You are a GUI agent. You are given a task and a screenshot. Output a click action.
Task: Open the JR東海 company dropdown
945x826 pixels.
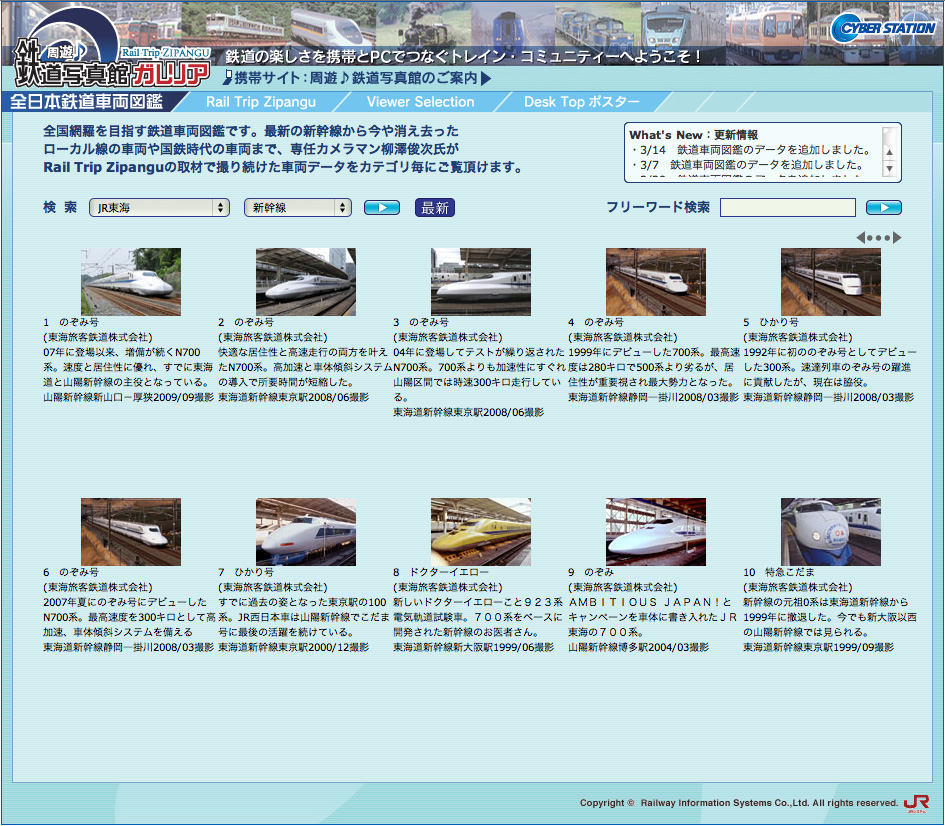pos(159,208)
